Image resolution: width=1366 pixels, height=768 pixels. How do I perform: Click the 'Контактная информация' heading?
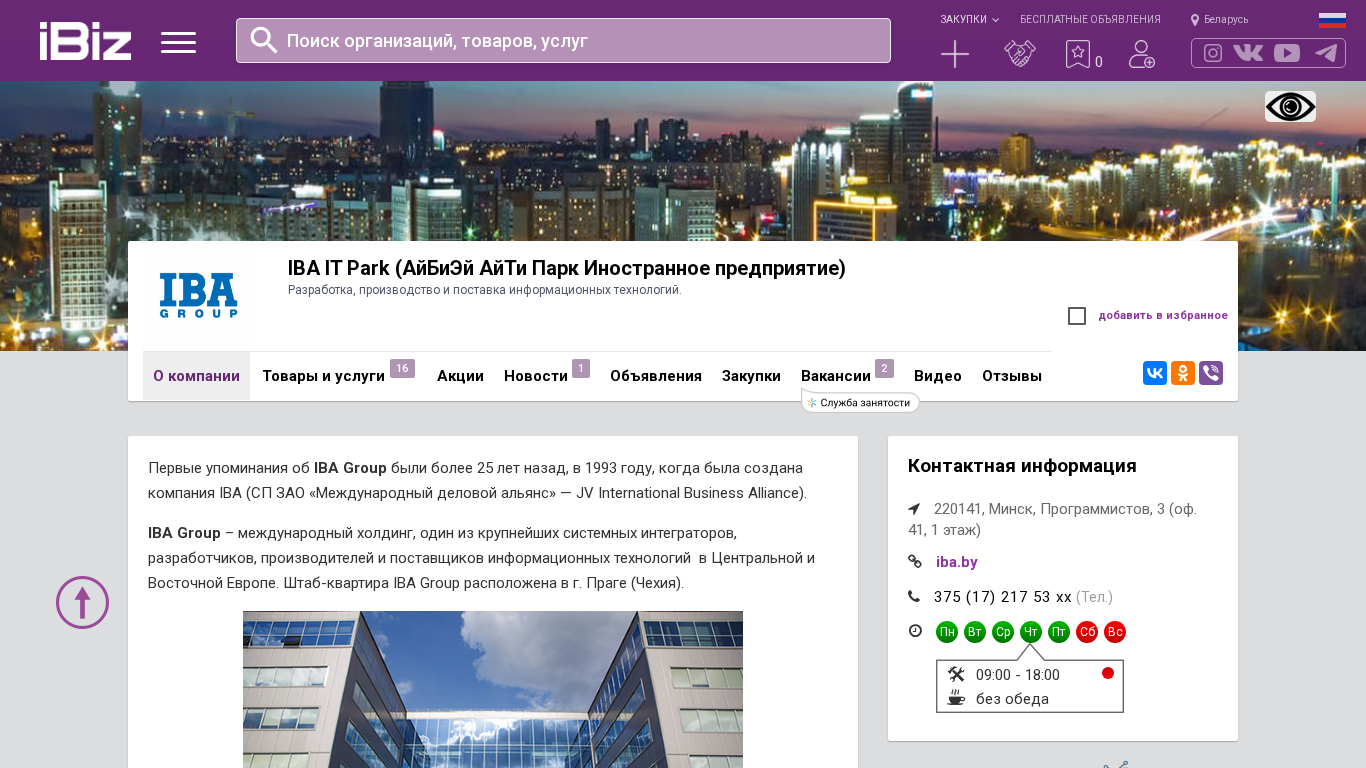pos(1022,466)
